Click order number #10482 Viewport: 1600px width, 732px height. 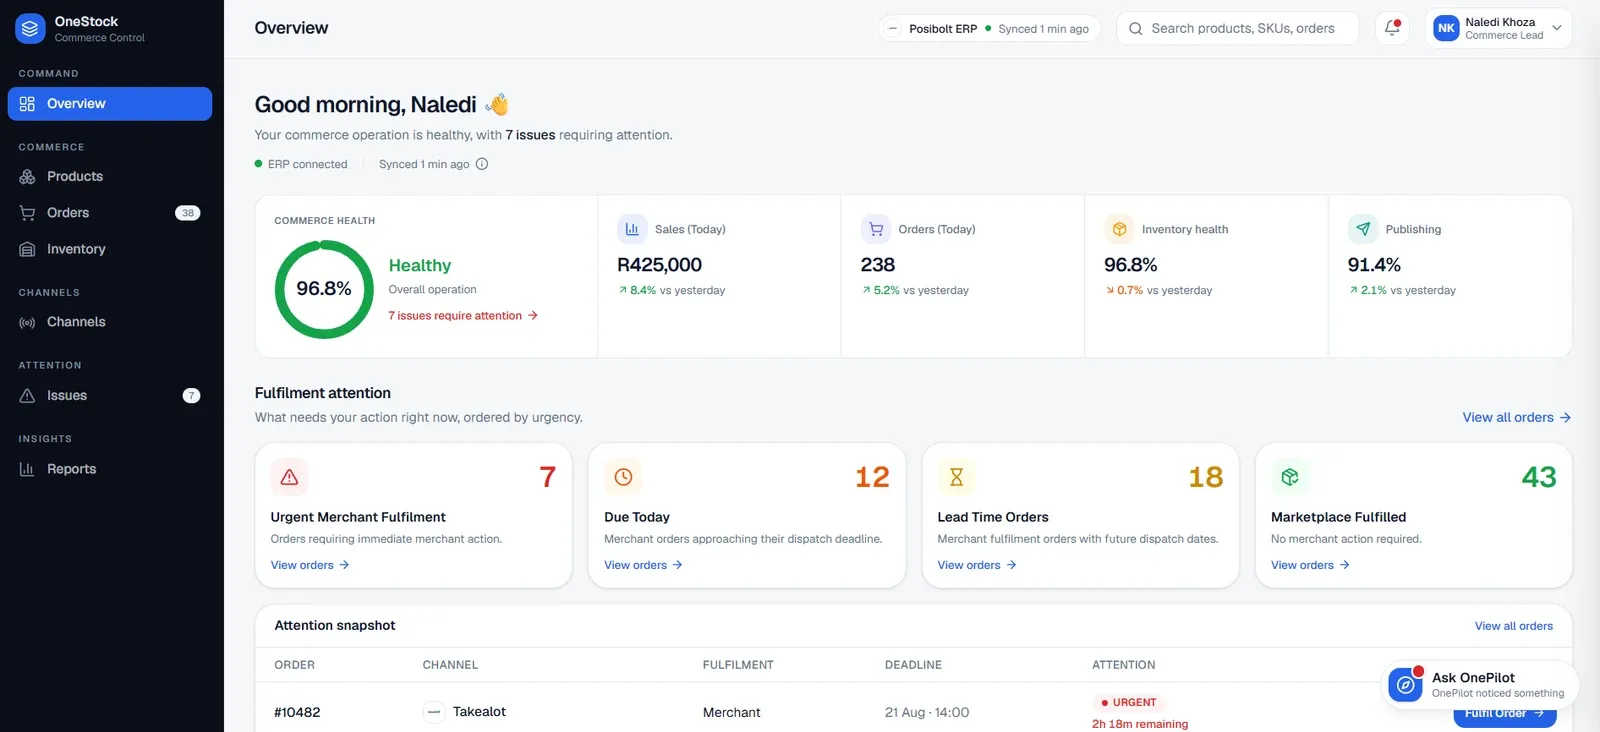pos(297,713)
